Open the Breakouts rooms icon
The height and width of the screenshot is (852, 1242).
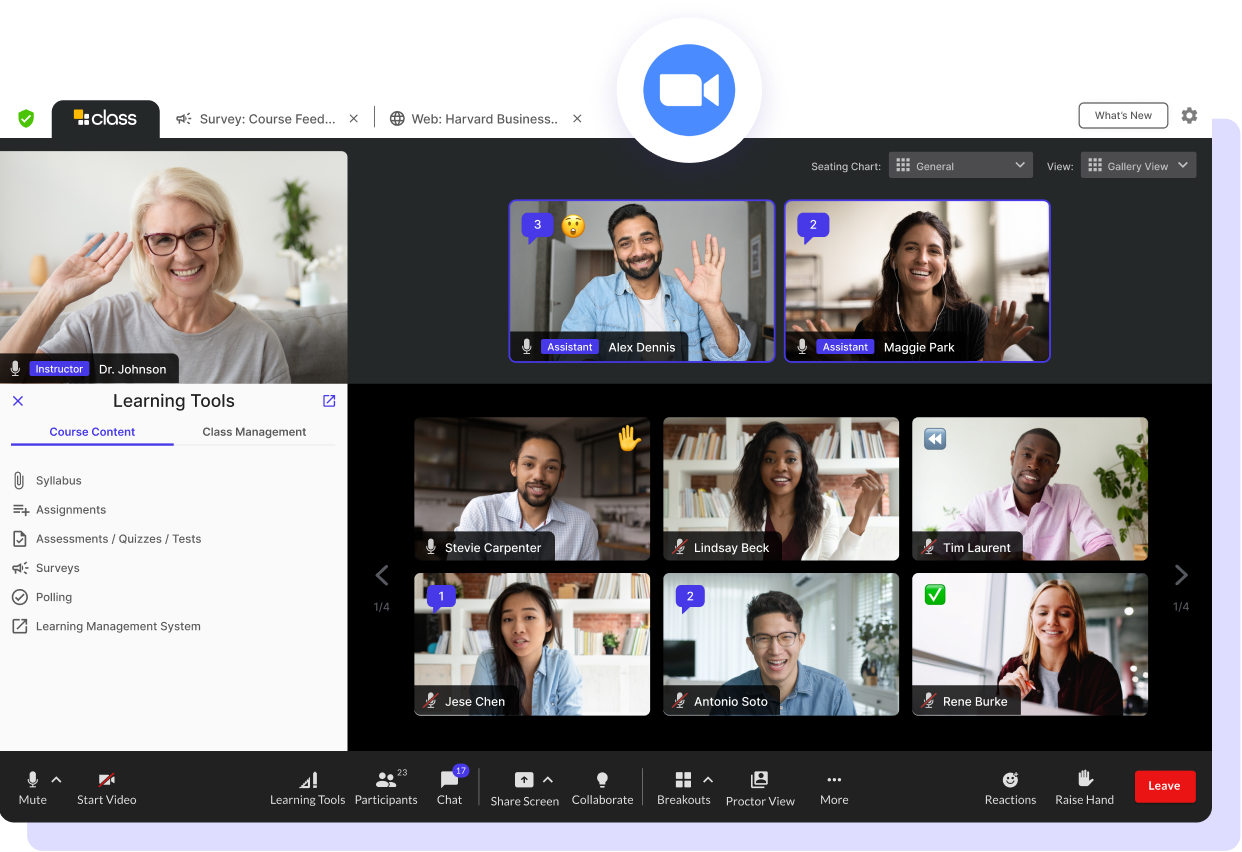pos(684,780)
